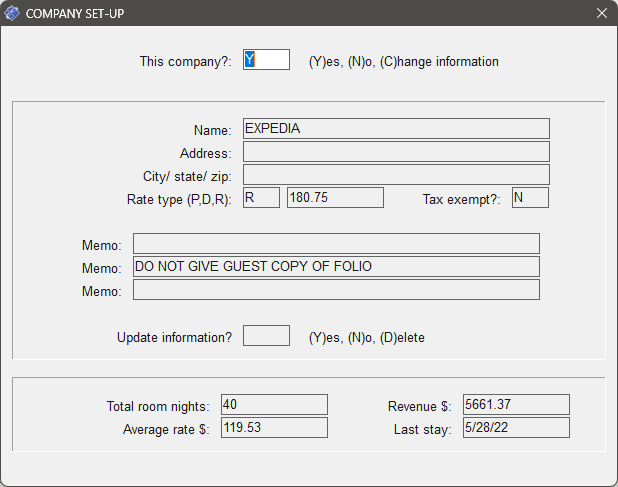Click the Last stay date field
The height and width of the screenshot is (487, 618).
pyautogui.click(x=515, y=428)
